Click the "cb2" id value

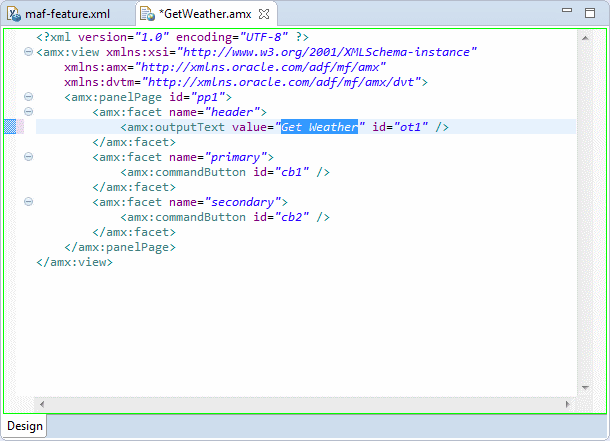292,217
